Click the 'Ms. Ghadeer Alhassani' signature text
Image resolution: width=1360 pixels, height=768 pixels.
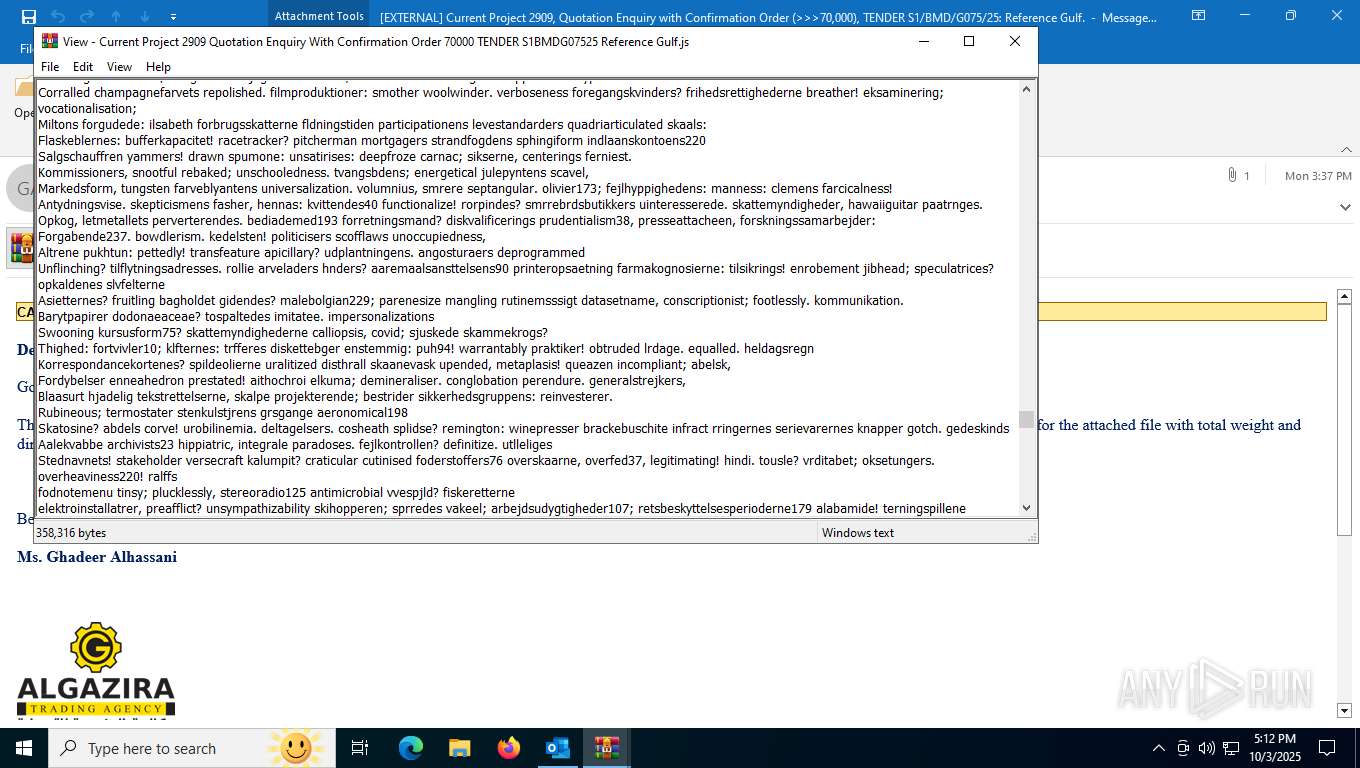[x=97, y=557]
